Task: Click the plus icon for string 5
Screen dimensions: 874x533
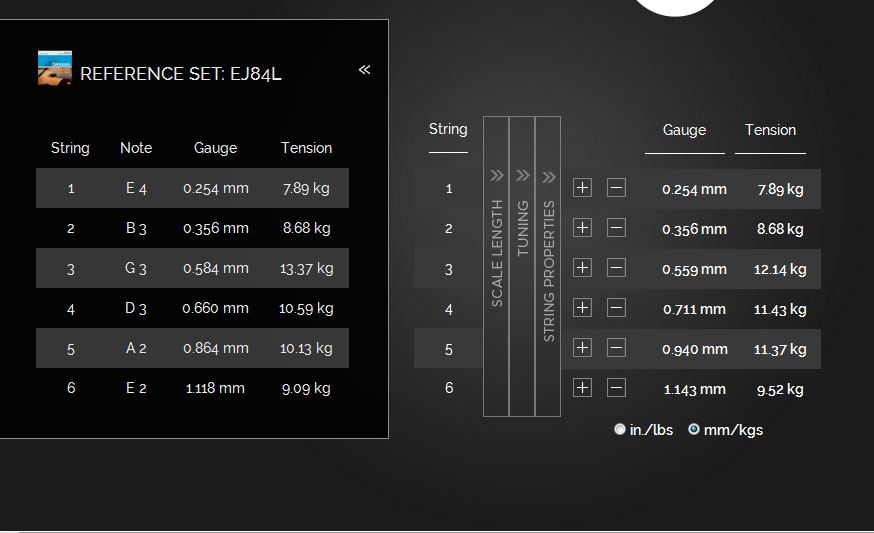Action: point(582,348)
